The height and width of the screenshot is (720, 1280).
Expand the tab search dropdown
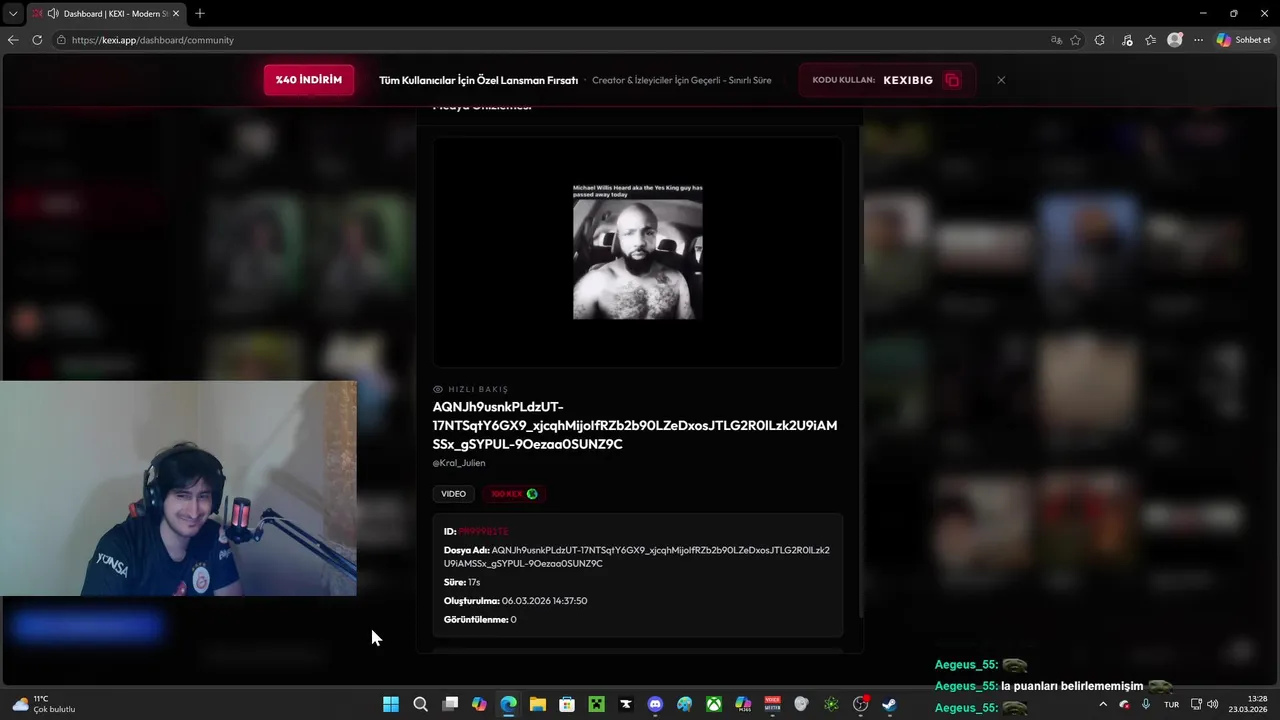tap(13, 13)
